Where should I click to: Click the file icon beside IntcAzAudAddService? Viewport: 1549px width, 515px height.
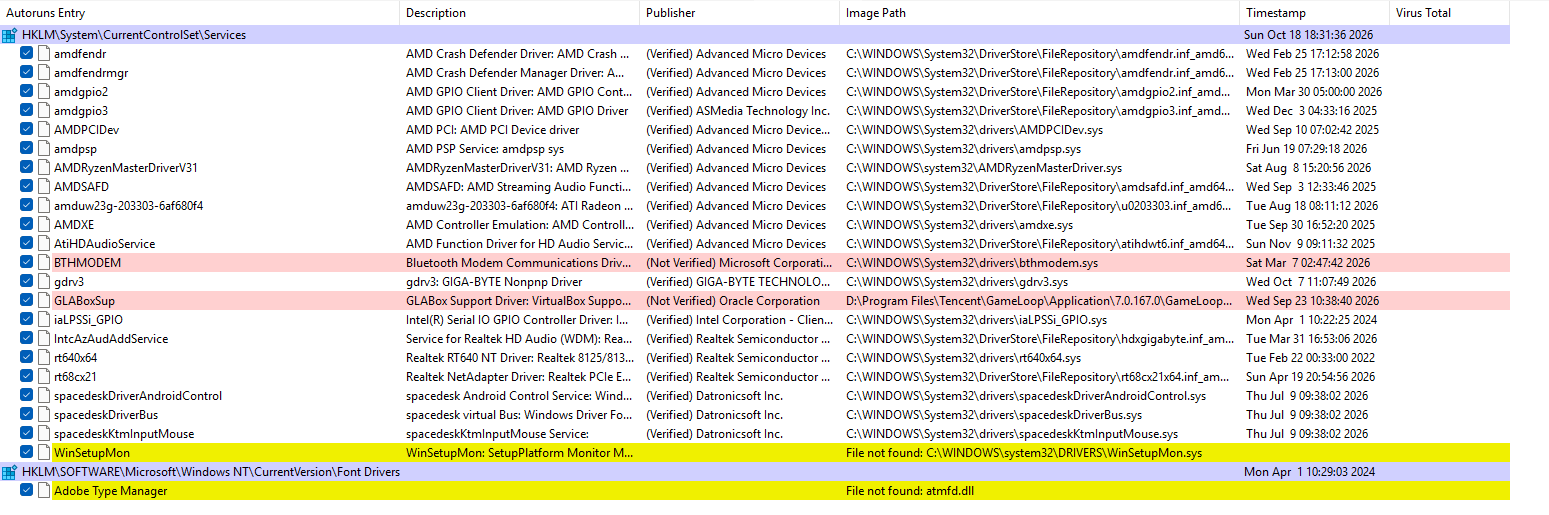pyautogui.click(x=44, y=339)
